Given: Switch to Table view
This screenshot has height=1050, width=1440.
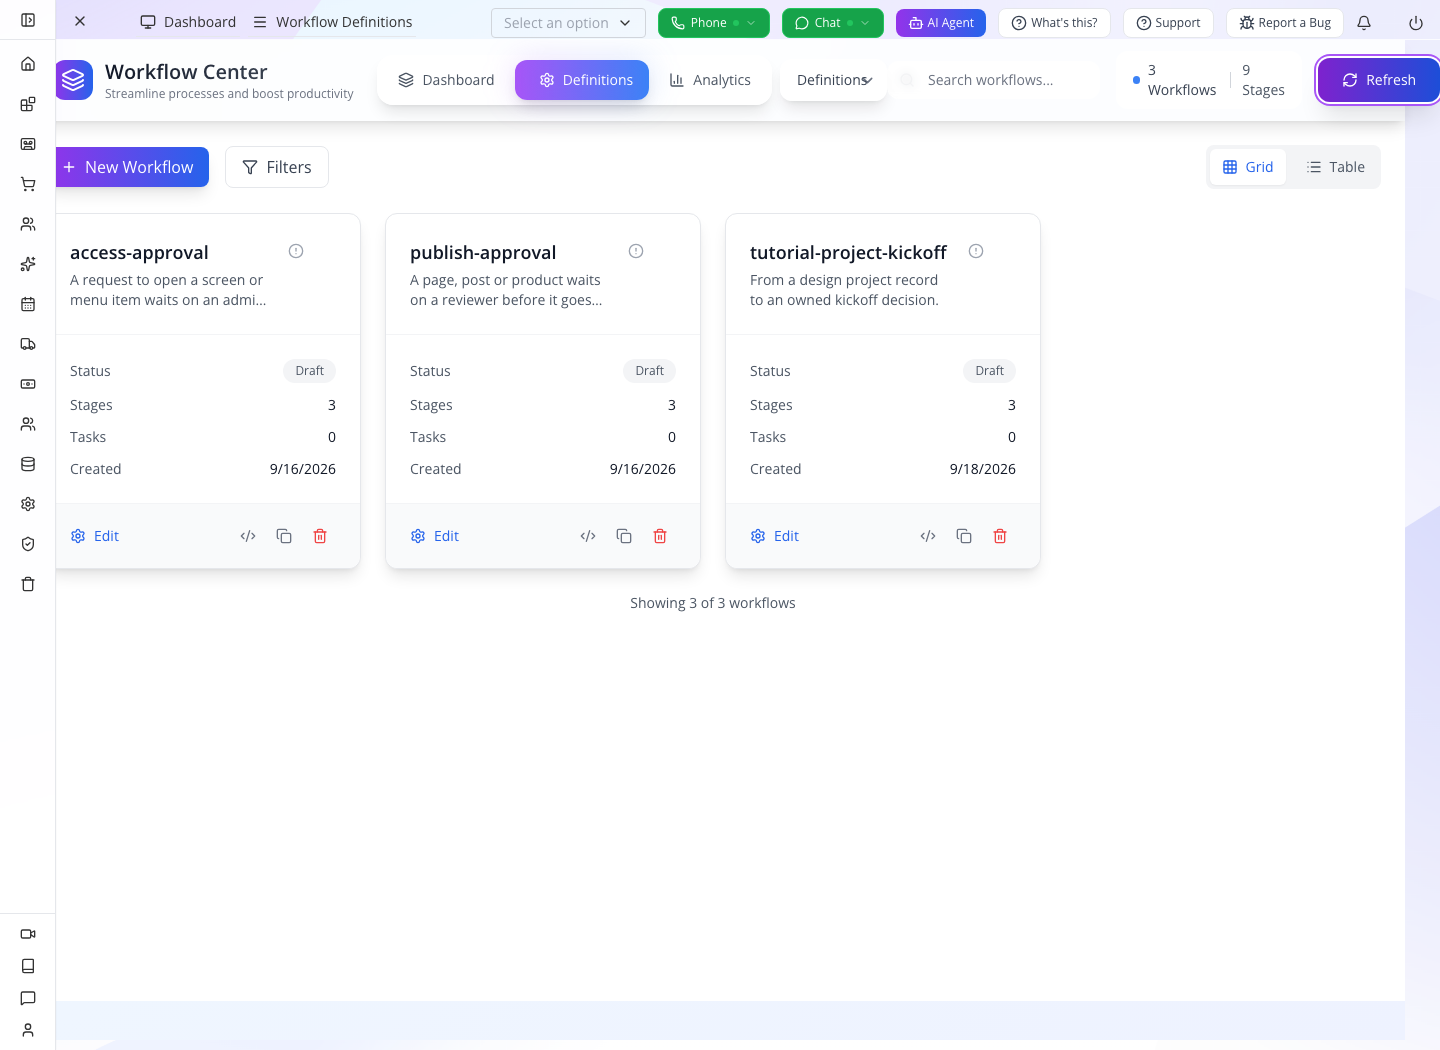Looking at the screenshot, I should coord(1335,167).
